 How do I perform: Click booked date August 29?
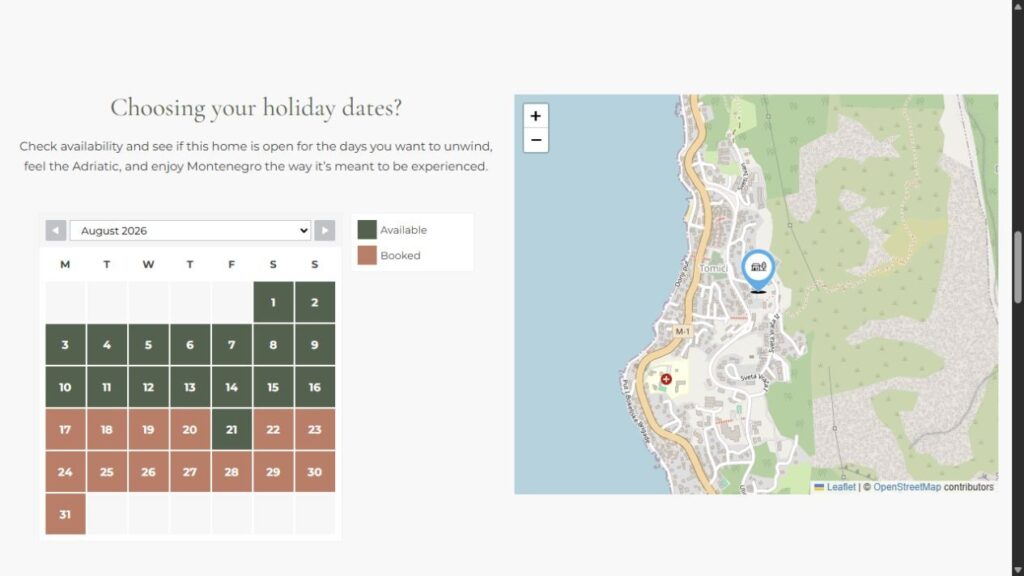[x=273, y=472]
